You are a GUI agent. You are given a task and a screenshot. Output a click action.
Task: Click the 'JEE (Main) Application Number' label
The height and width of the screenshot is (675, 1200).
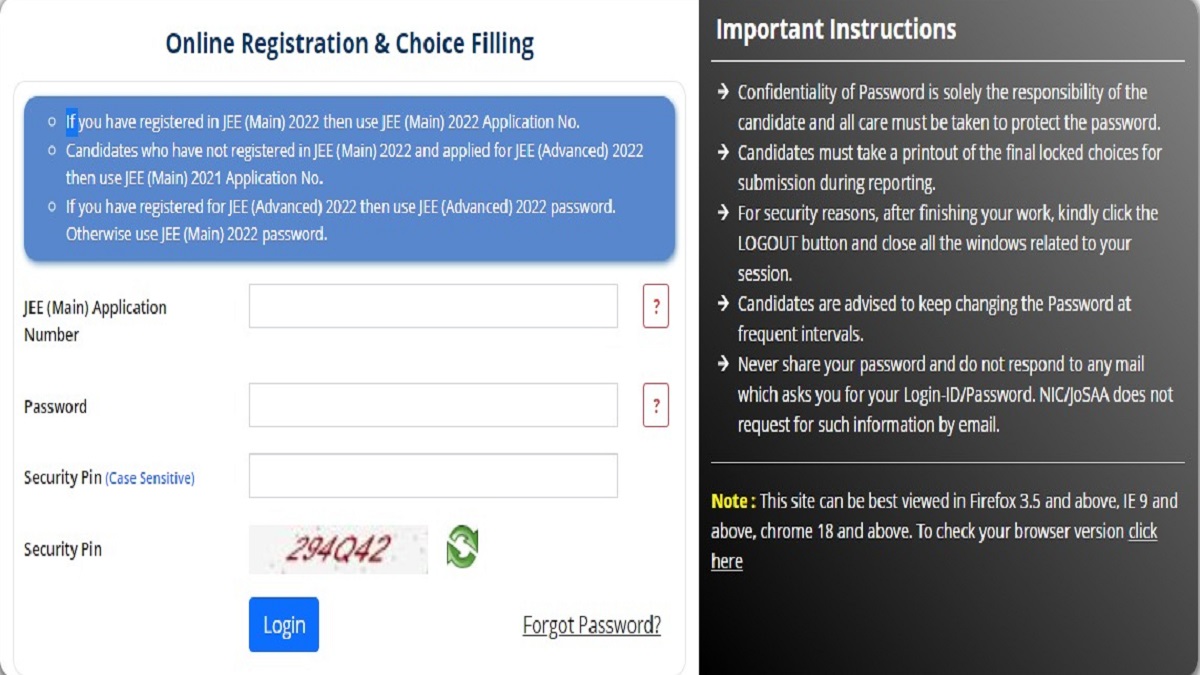click(95, 321)
